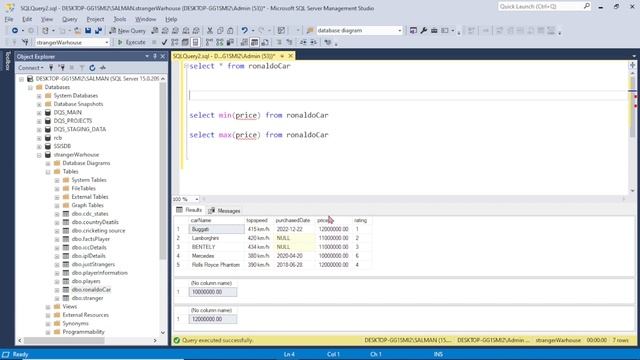Viewport: 640px width, 360px height.
Task: Click the Disconnect icon in Object Explorer
Action: [62, 68]
